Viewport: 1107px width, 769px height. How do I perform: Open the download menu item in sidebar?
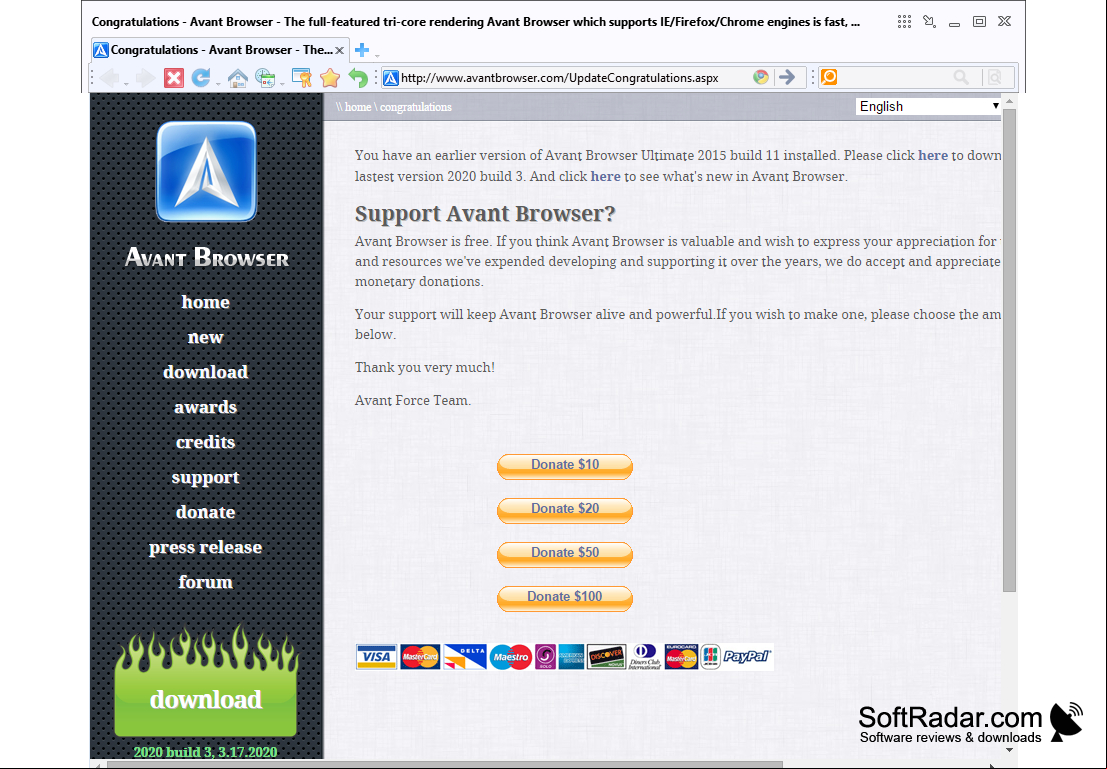205,372
